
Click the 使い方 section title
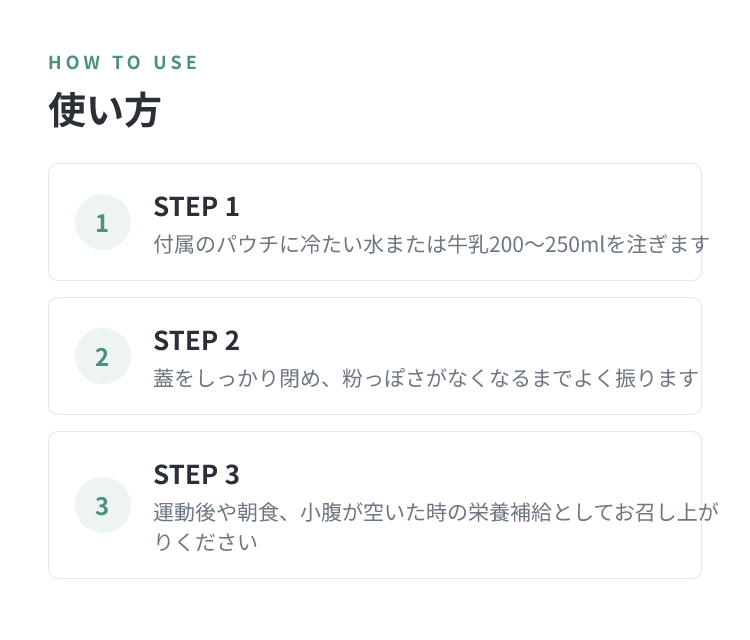104,110
